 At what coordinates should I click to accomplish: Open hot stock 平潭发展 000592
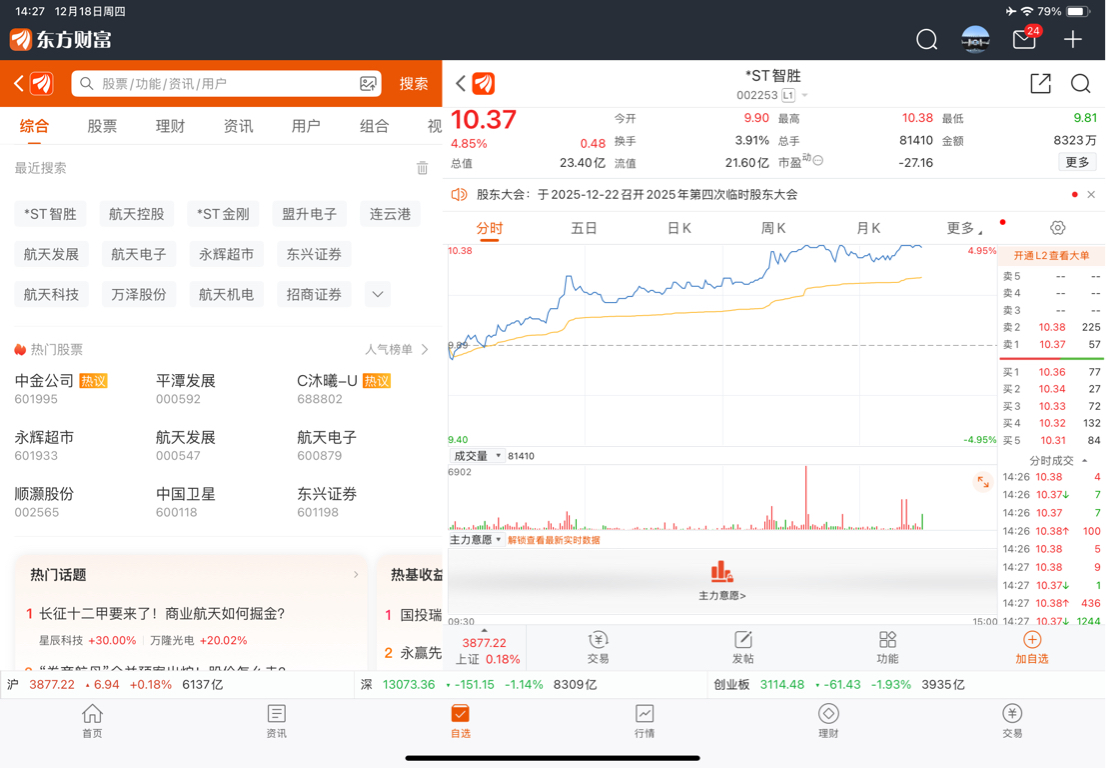[186, 389]
